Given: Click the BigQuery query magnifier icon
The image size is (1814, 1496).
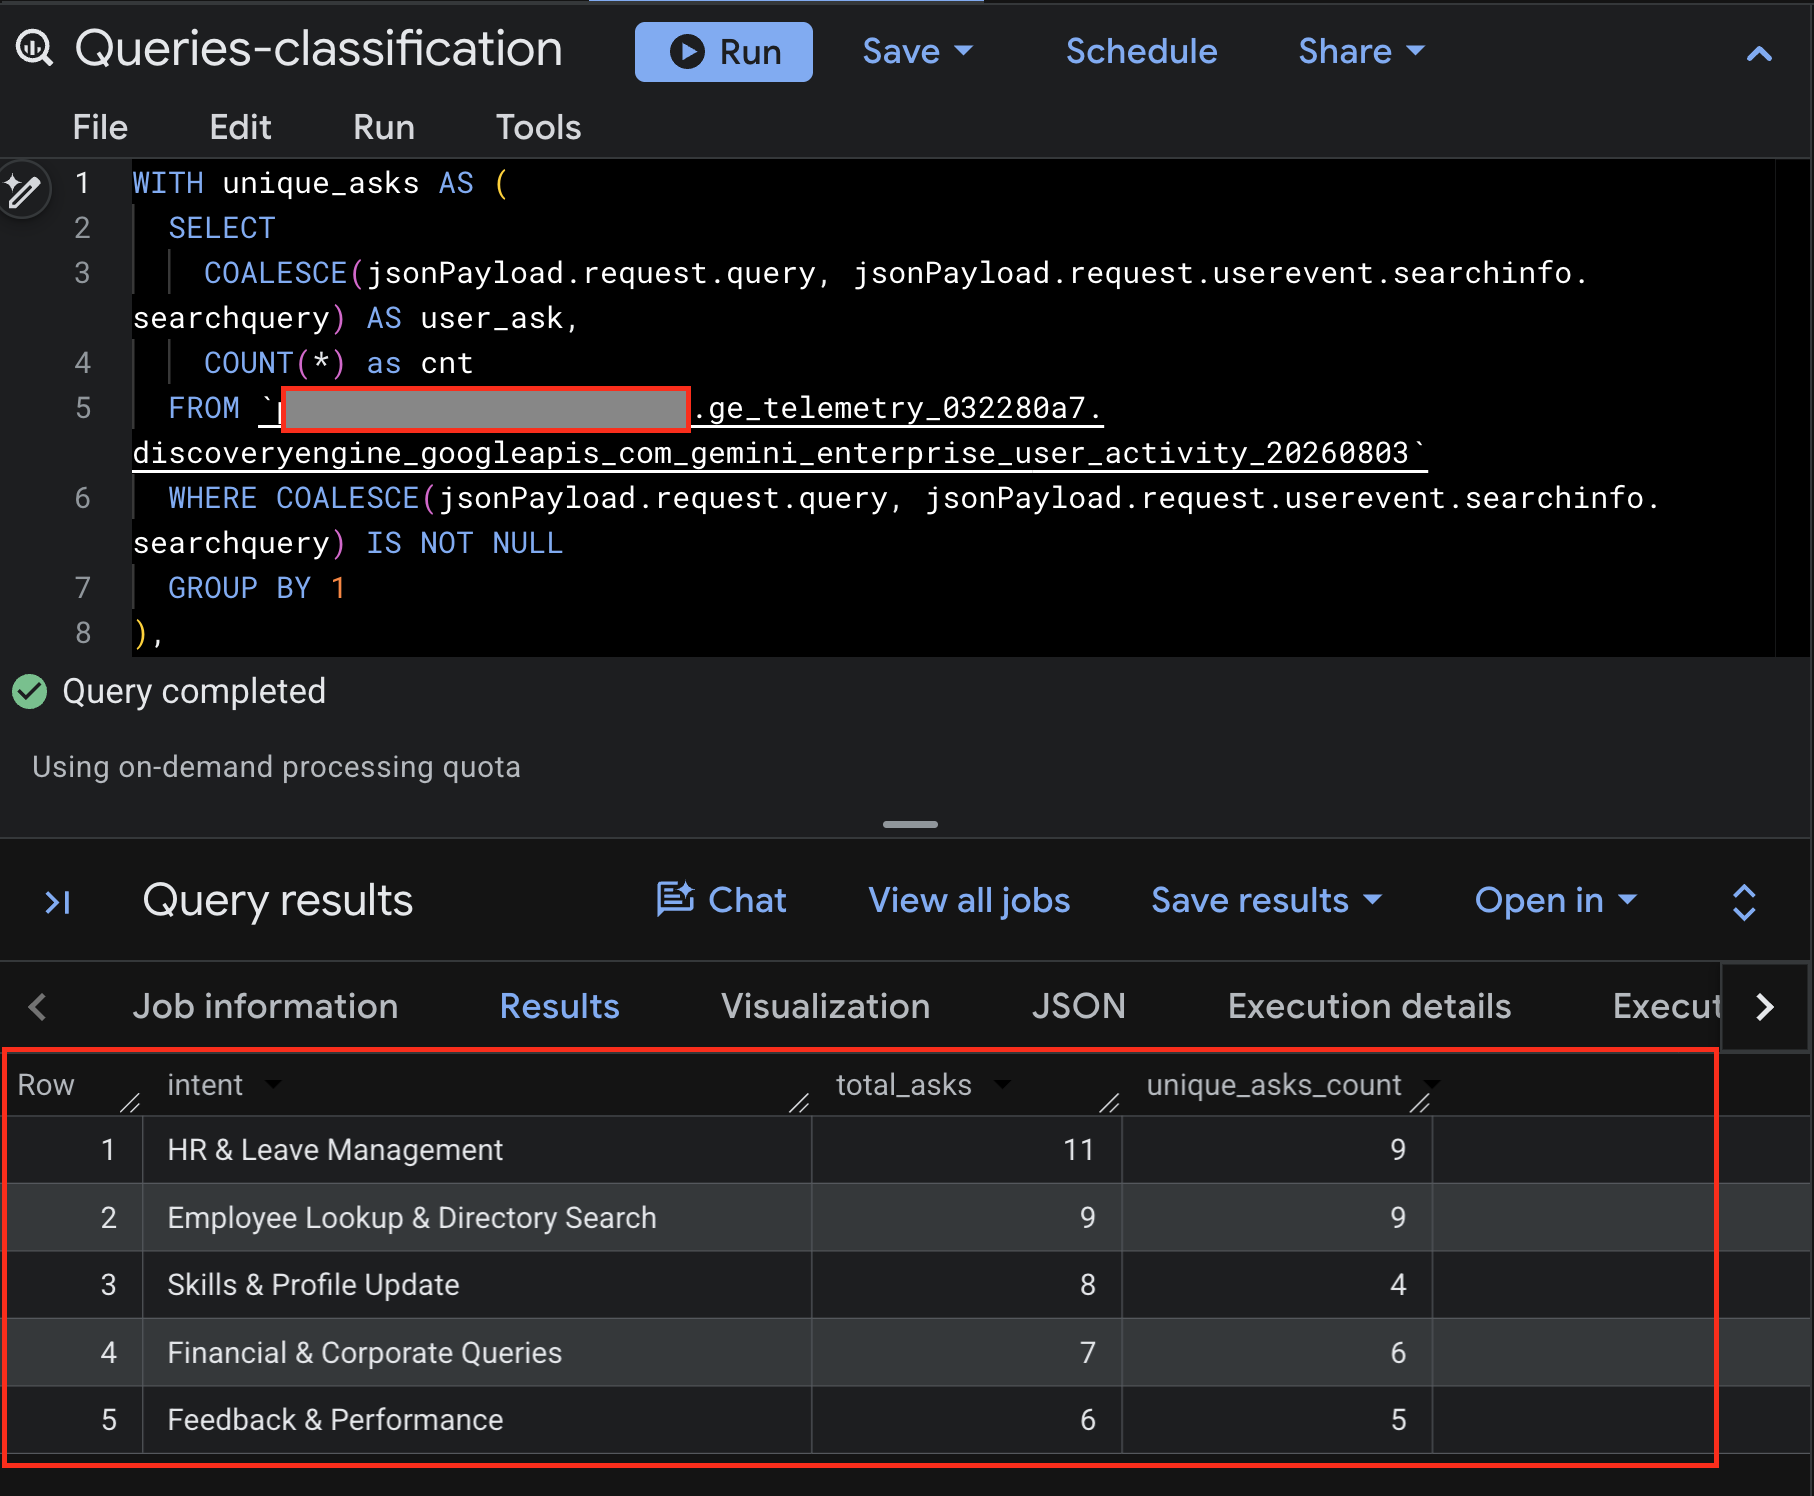Looking at the screenshot, I should [x=34, y=48].
